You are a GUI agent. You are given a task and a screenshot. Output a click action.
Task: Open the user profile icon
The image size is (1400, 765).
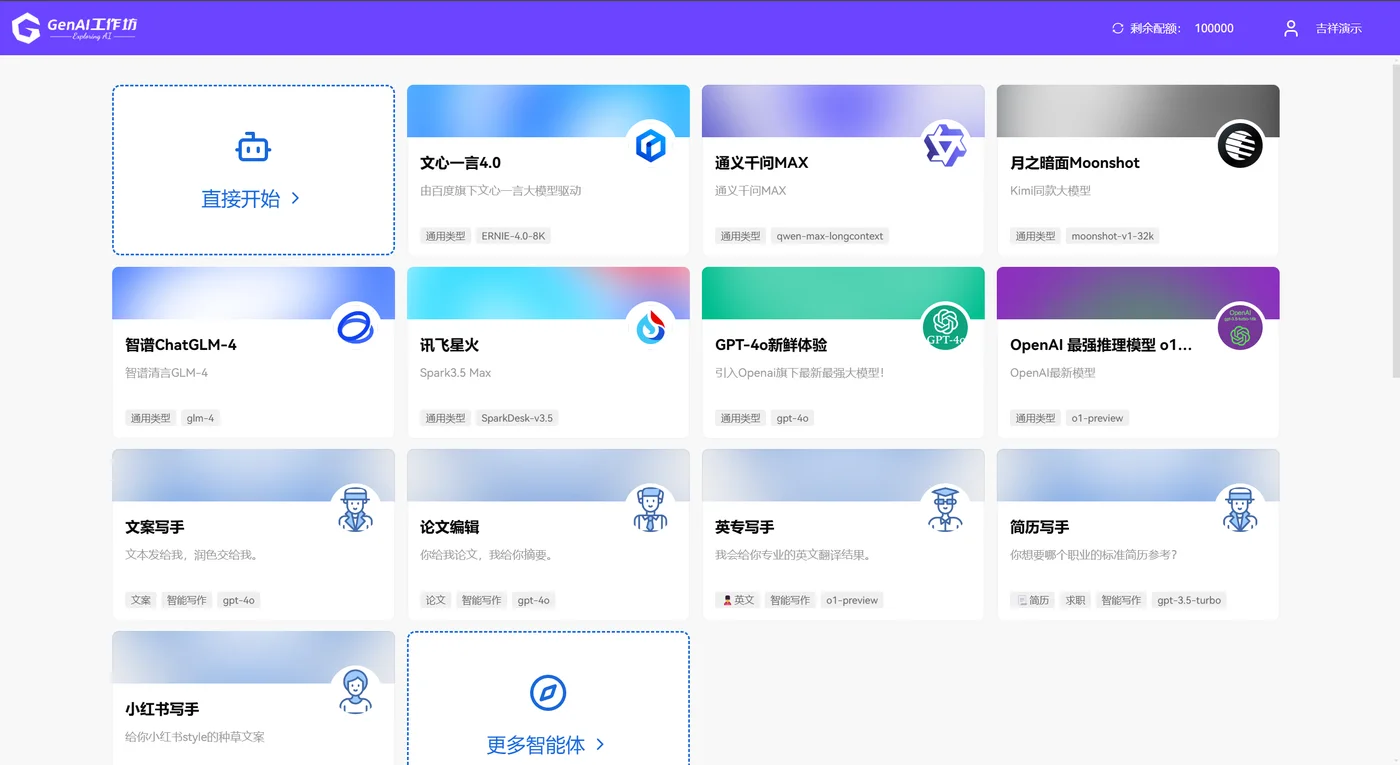1291,28
